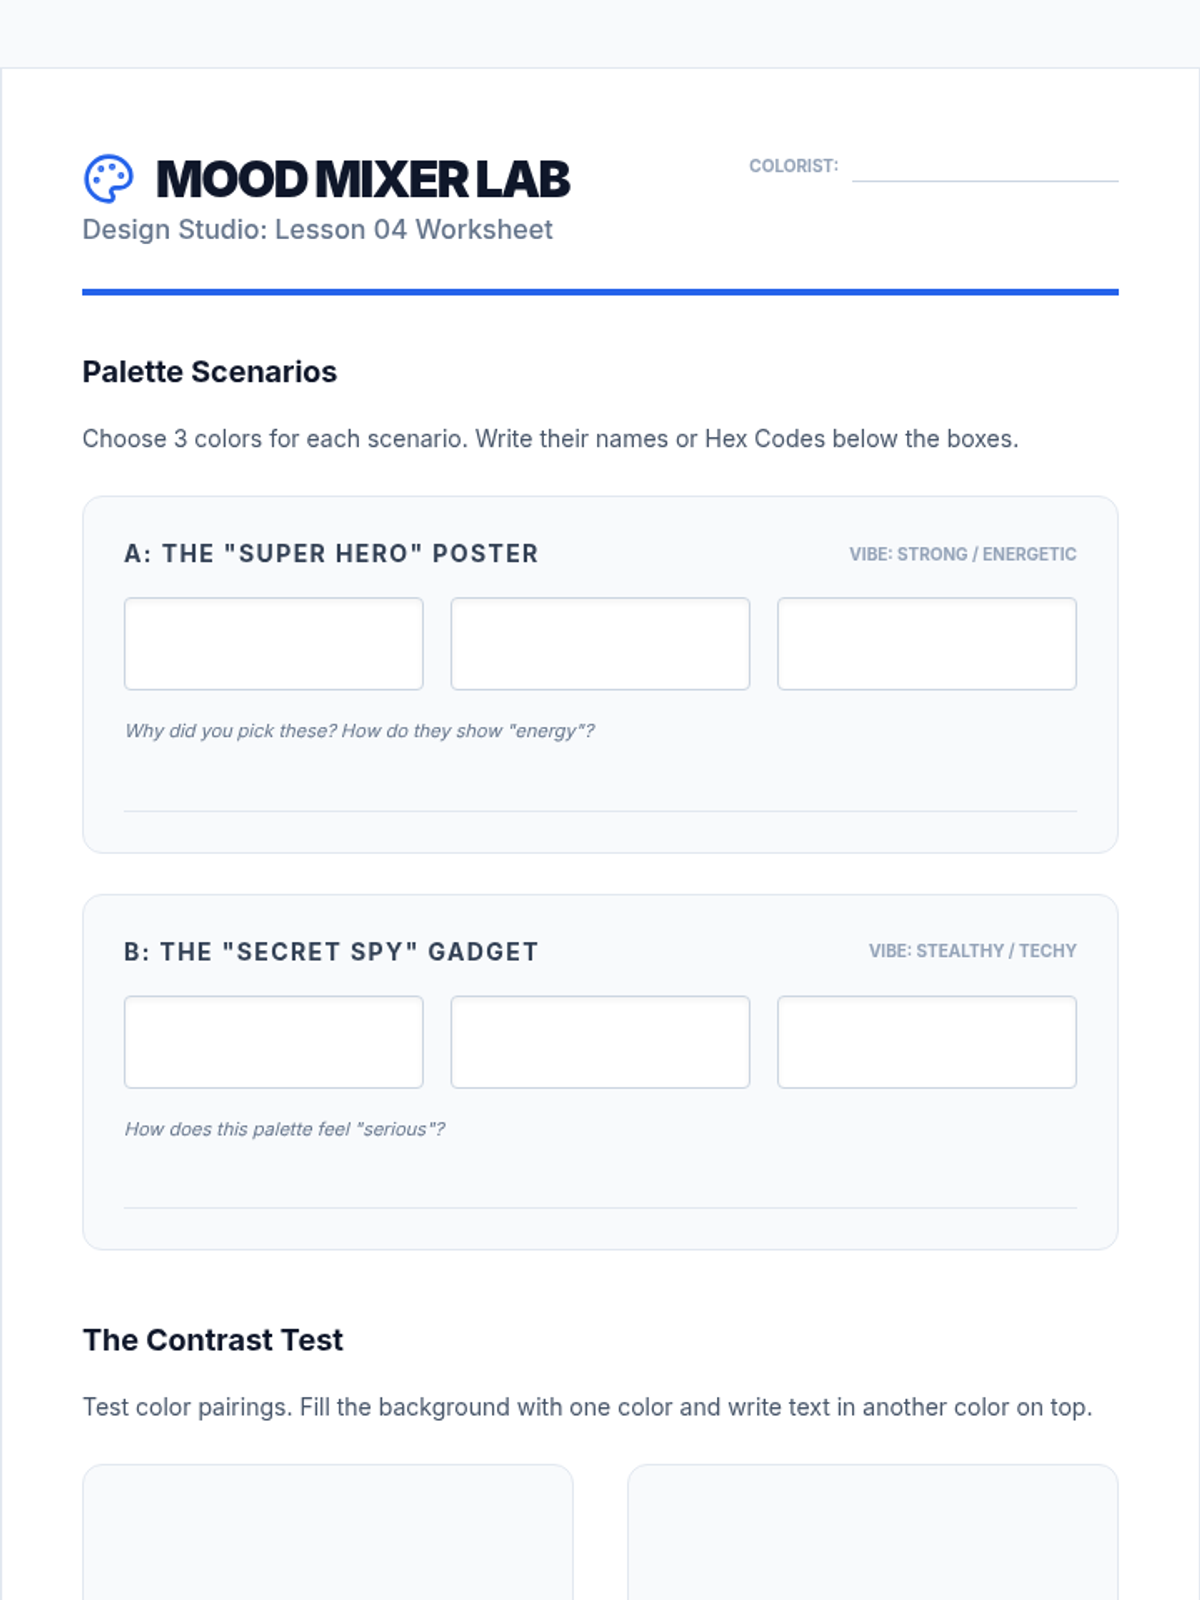This screenshot has width=1200, height=1600.
Task: Click first color box in Secret Spy scenario
Action: [x=273, y=1042]
